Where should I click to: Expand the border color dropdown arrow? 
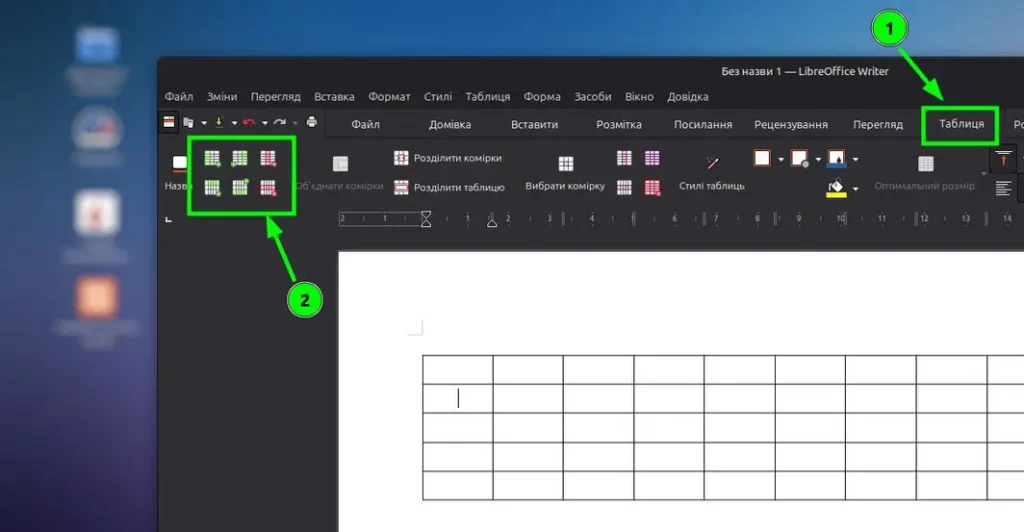tap(856, 159)
